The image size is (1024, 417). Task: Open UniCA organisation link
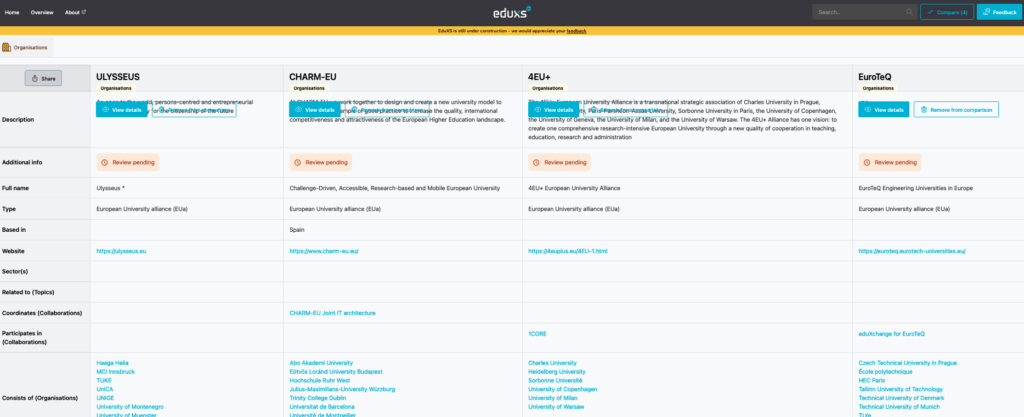pyautogui.click(x=105, y=389)
